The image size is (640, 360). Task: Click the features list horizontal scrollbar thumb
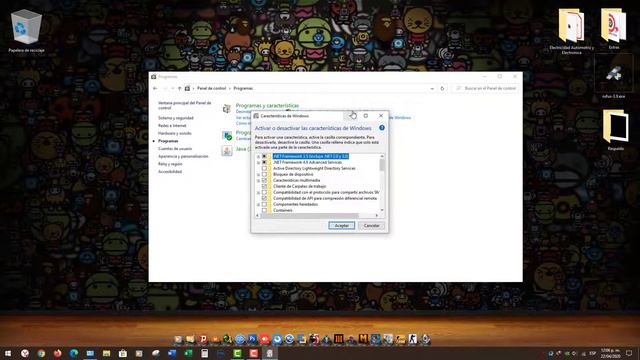tap(310, 216)
